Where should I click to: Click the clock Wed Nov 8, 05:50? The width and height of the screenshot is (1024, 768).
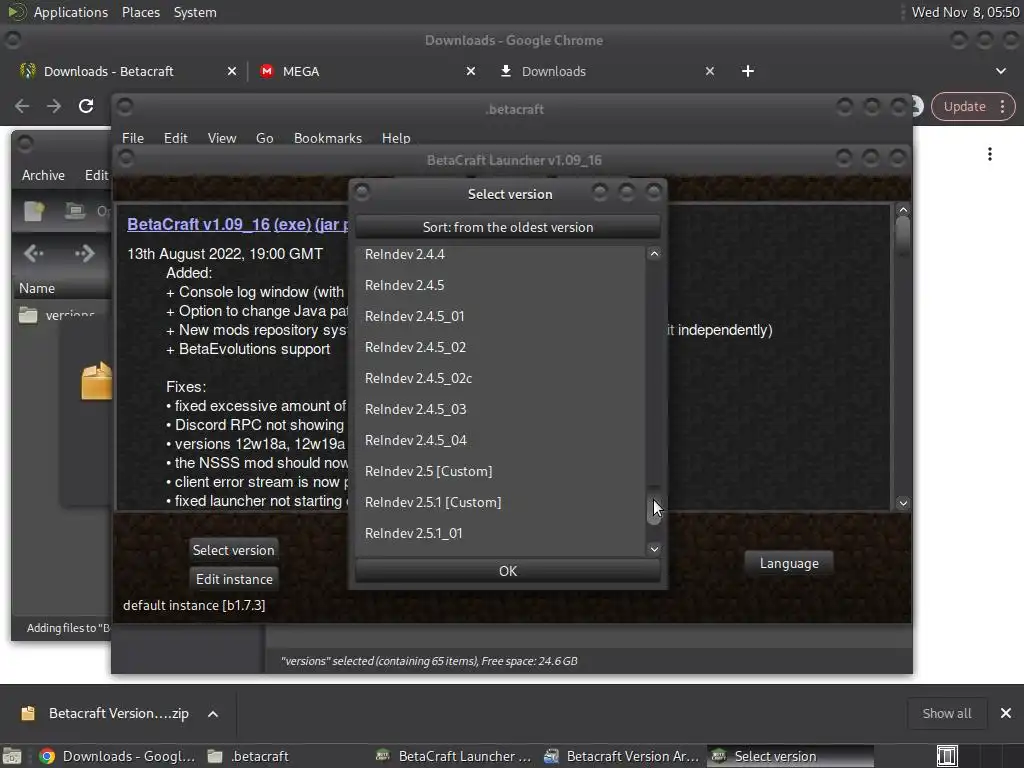click(965, 12)
